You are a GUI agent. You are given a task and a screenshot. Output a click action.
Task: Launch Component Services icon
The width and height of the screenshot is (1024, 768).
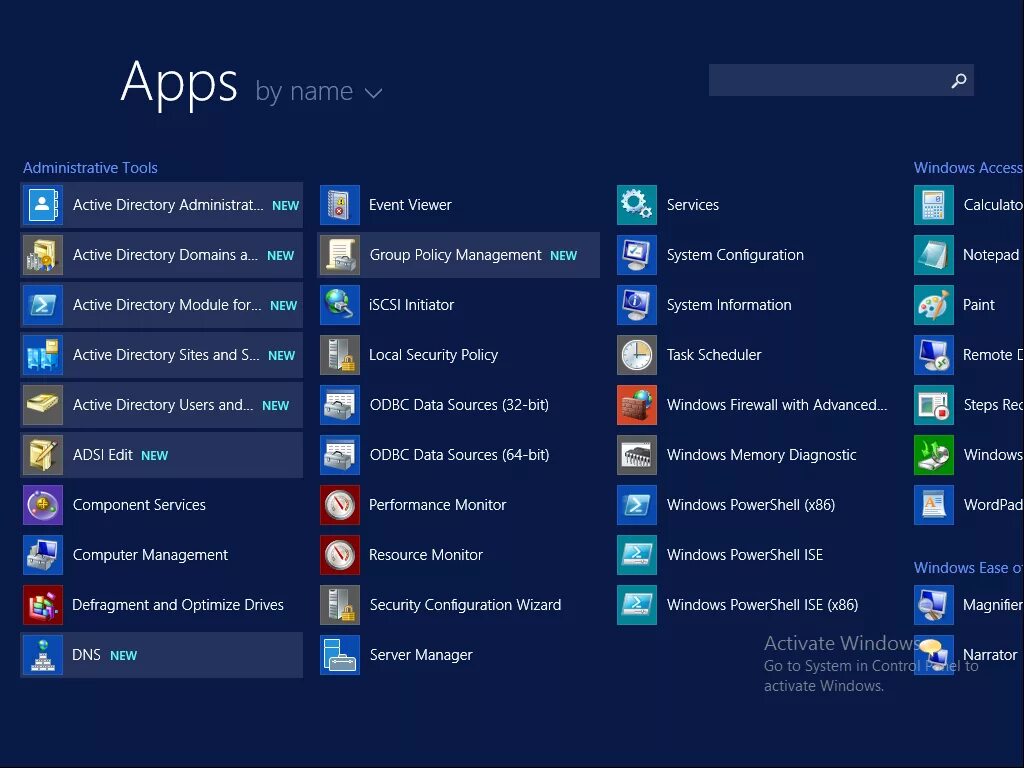click(x=43, y=505)
